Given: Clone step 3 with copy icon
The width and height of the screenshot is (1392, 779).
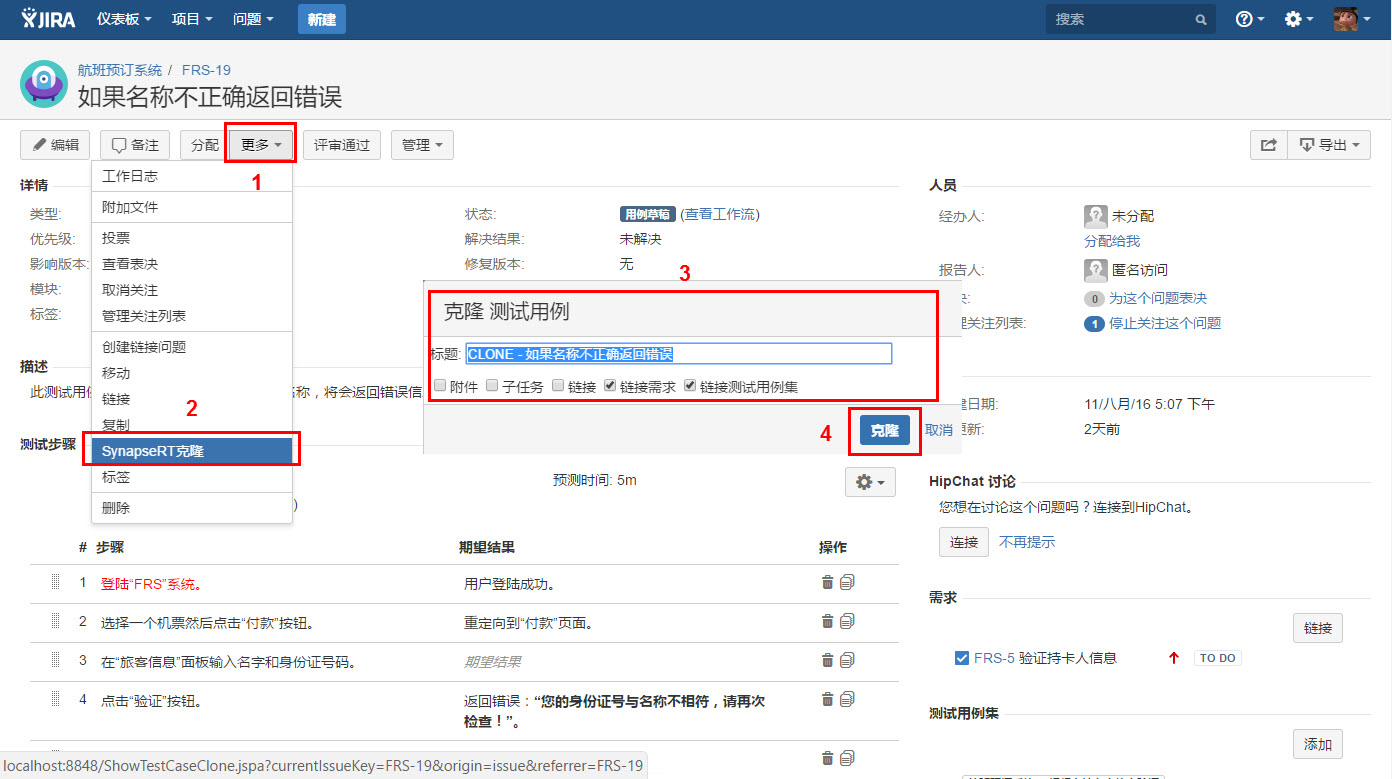Looking at the screenshot, I should 847,660.
